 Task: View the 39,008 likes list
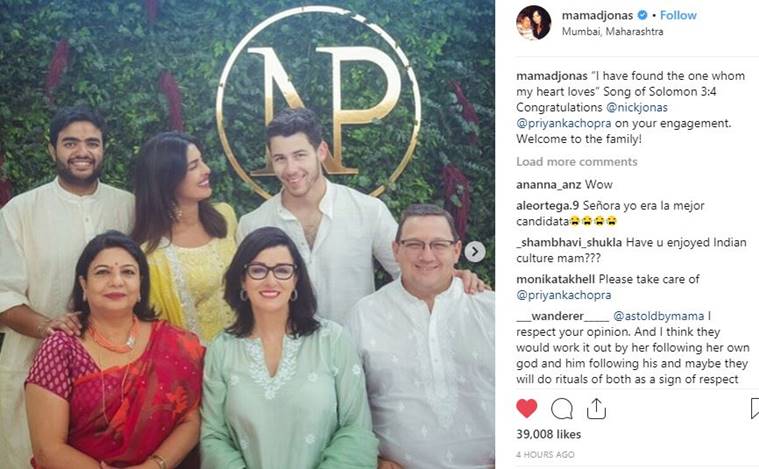click(548, 434)
